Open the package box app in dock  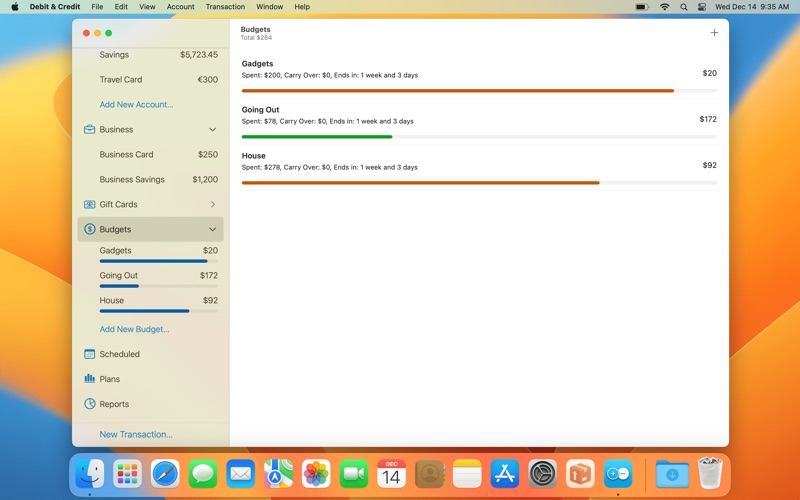(580, 473)
